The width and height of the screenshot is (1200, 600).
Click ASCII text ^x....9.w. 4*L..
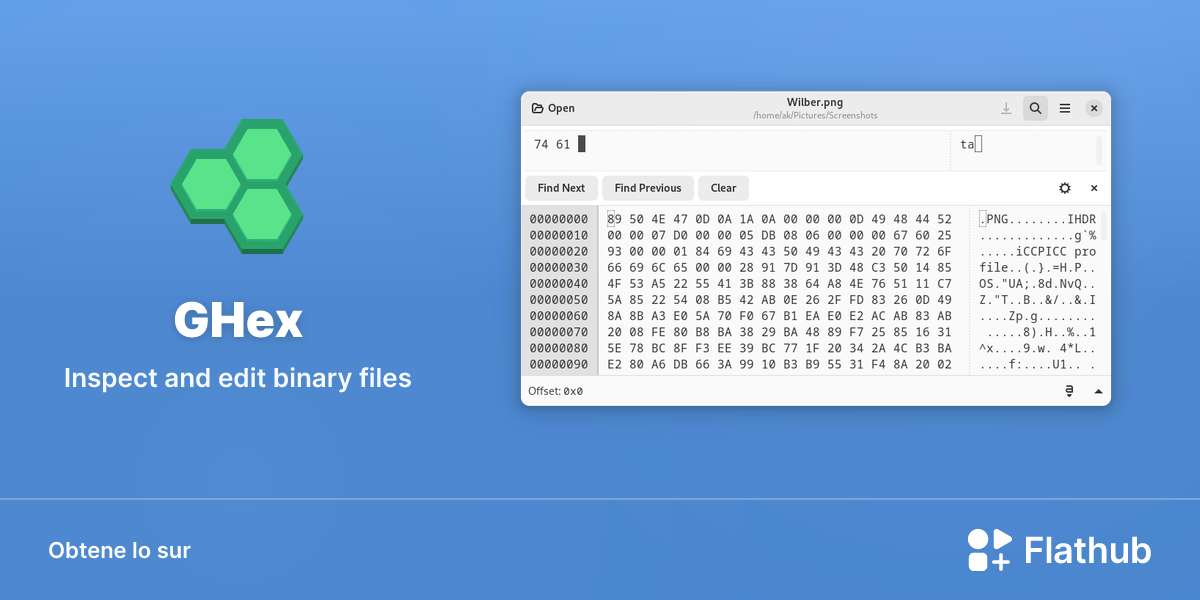pos(1038,348)
